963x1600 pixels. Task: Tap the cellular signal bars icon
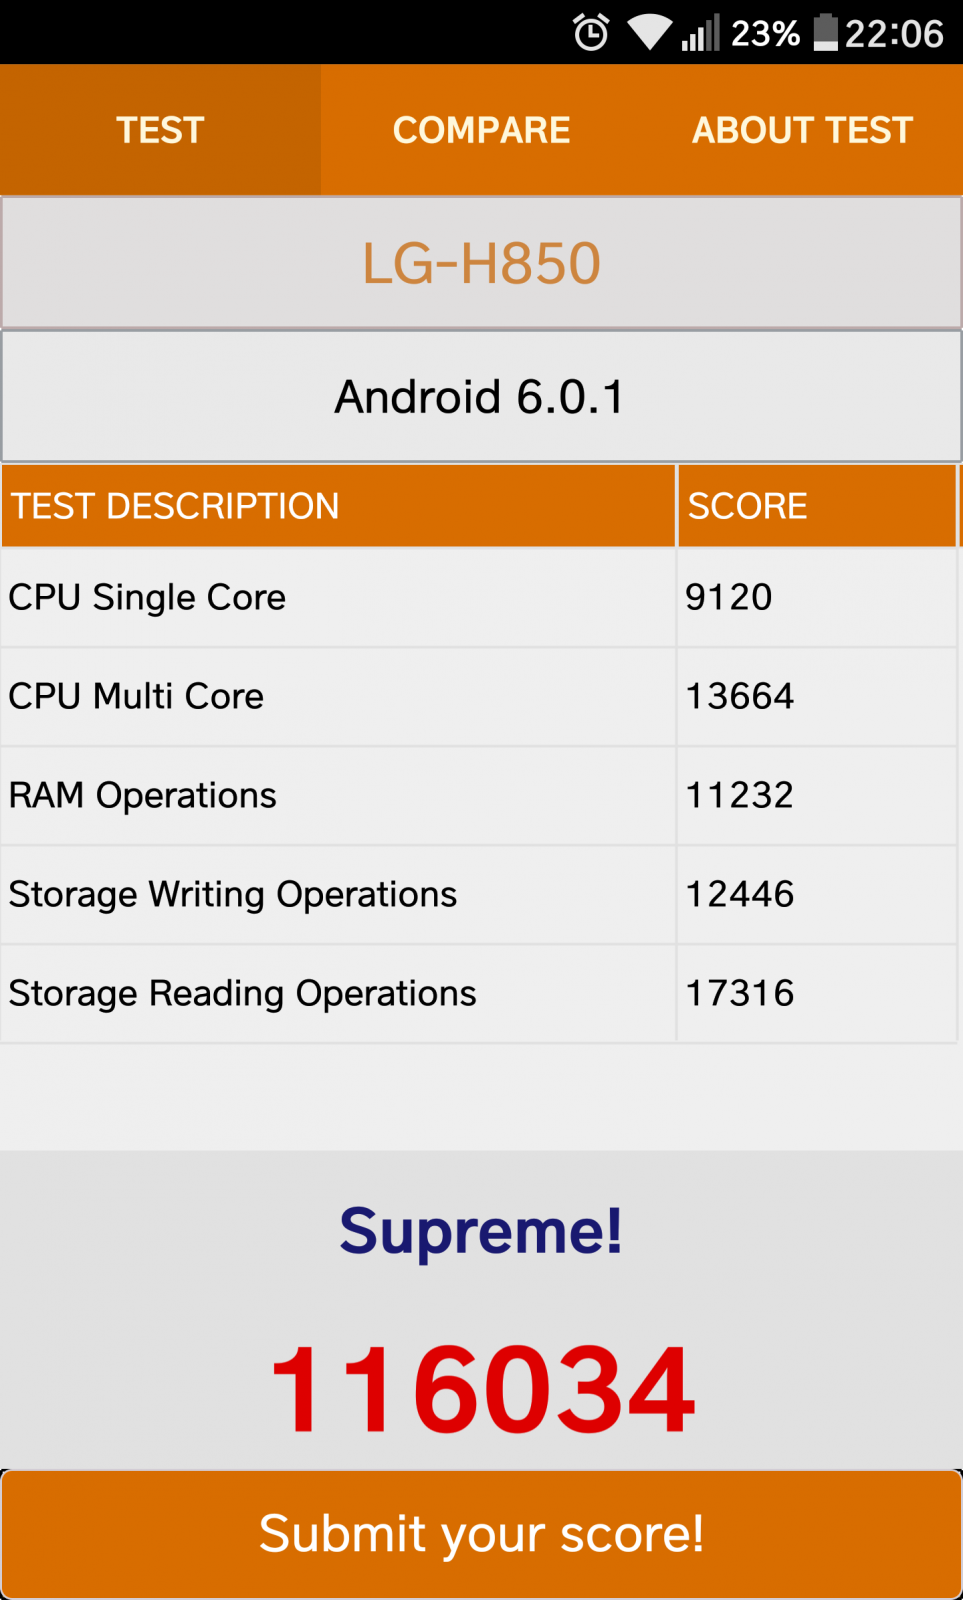point(701,33)
